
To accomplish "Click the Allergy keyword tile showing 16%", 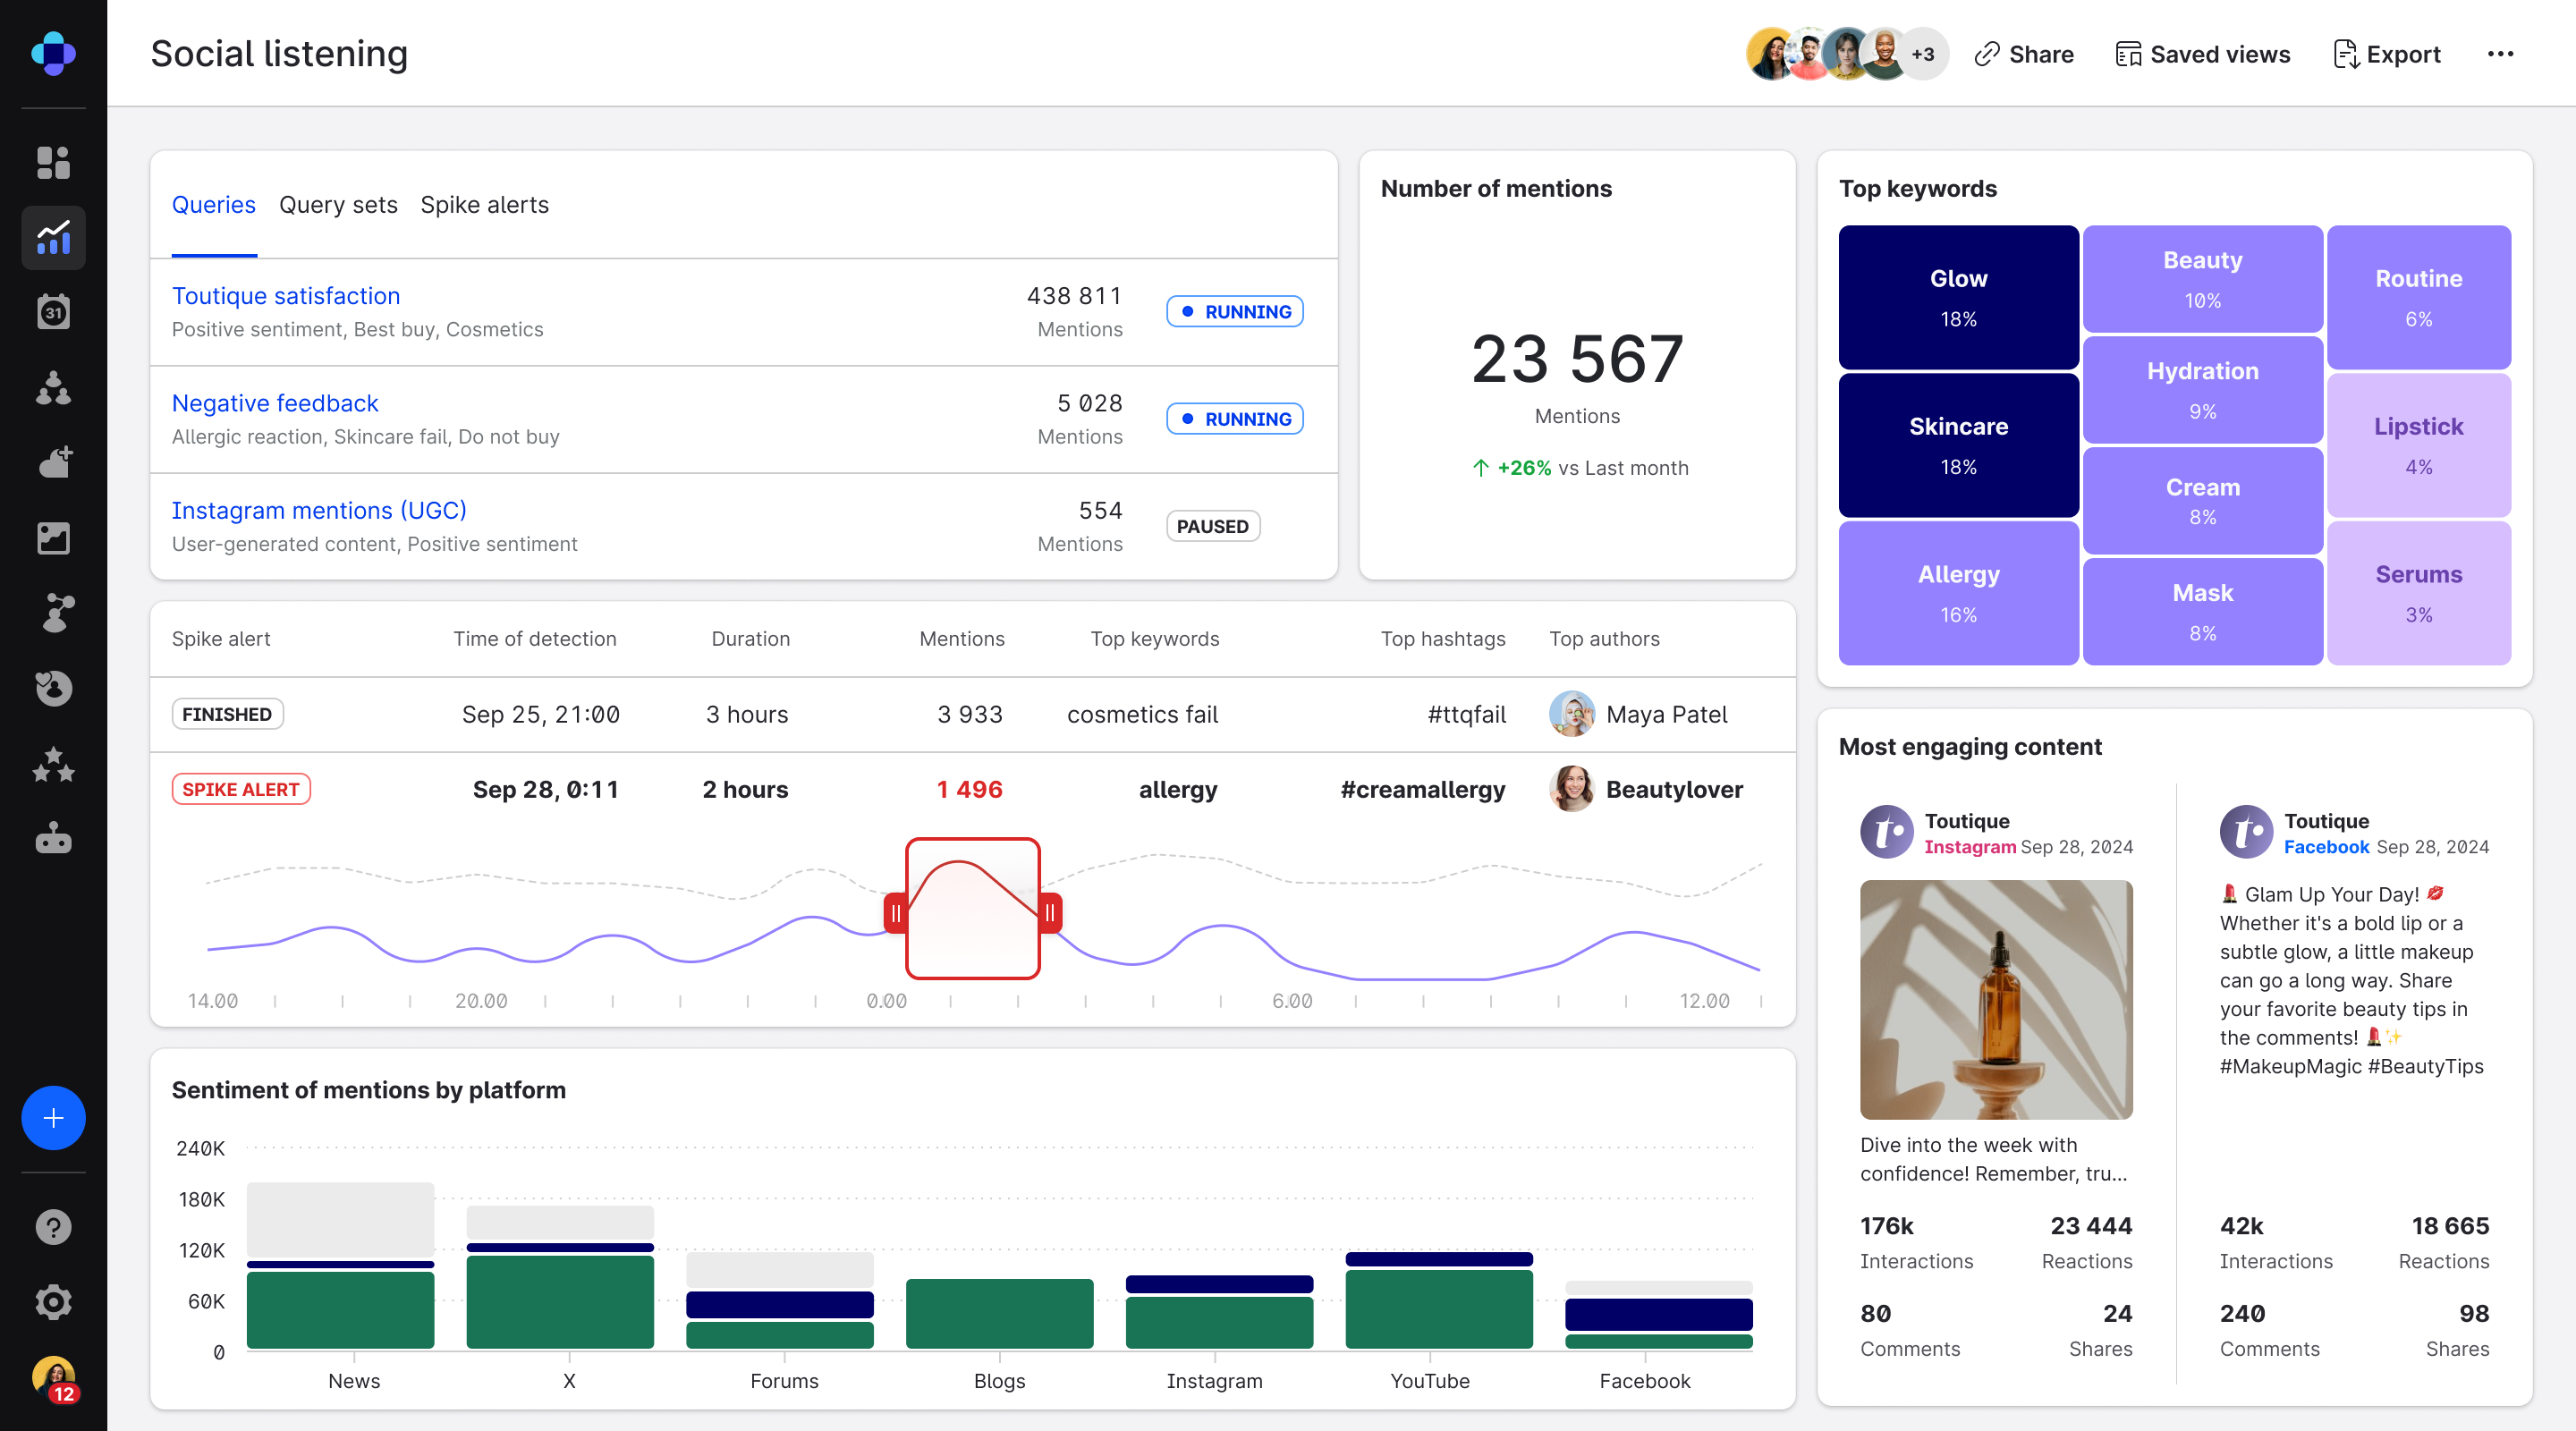I will [1958, 592].
